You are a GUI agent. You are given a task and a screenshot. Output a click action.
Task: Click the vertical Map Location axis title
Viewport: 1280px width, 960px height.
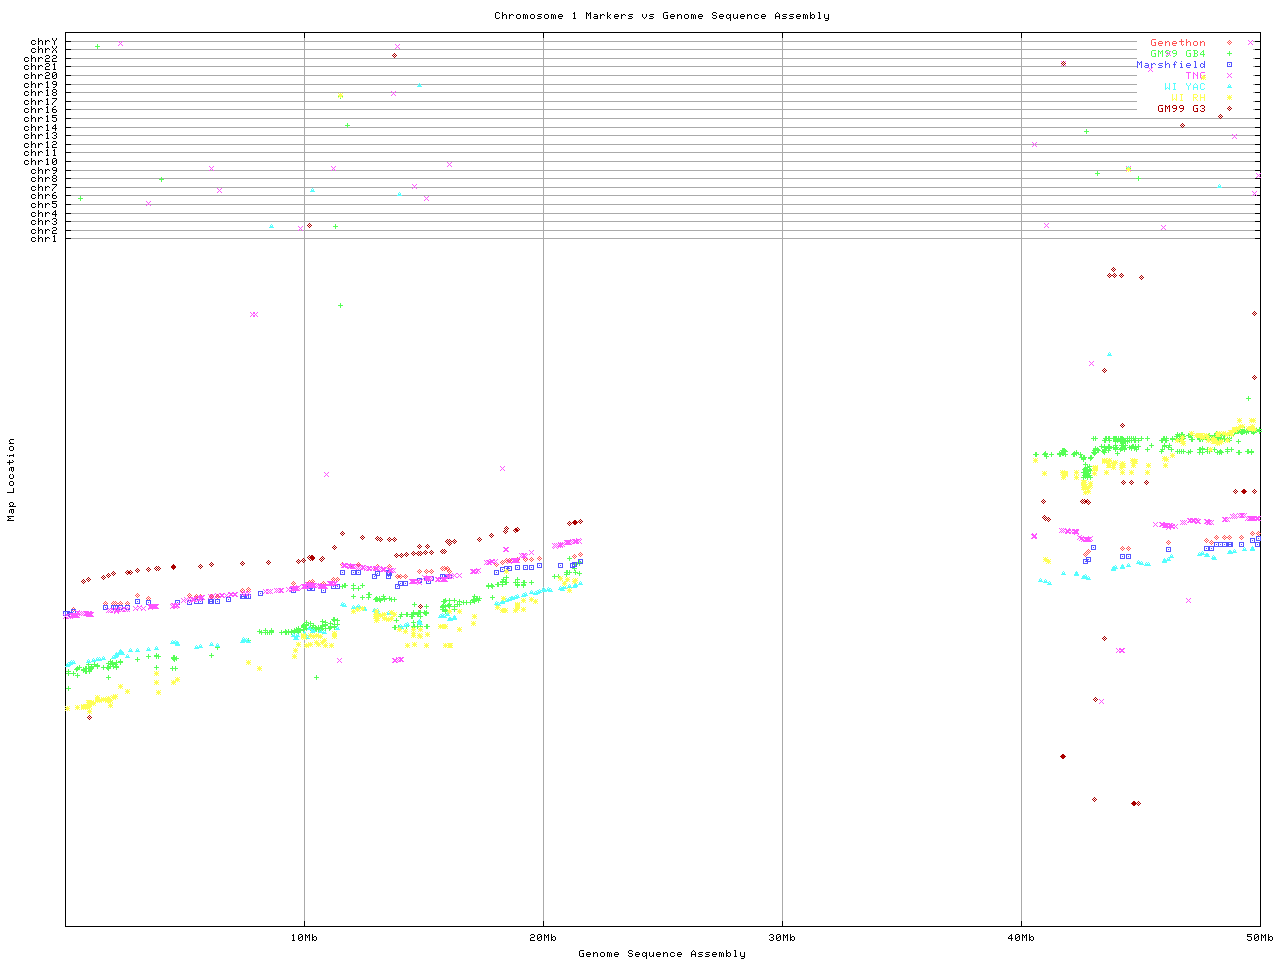tap(12, 480)
